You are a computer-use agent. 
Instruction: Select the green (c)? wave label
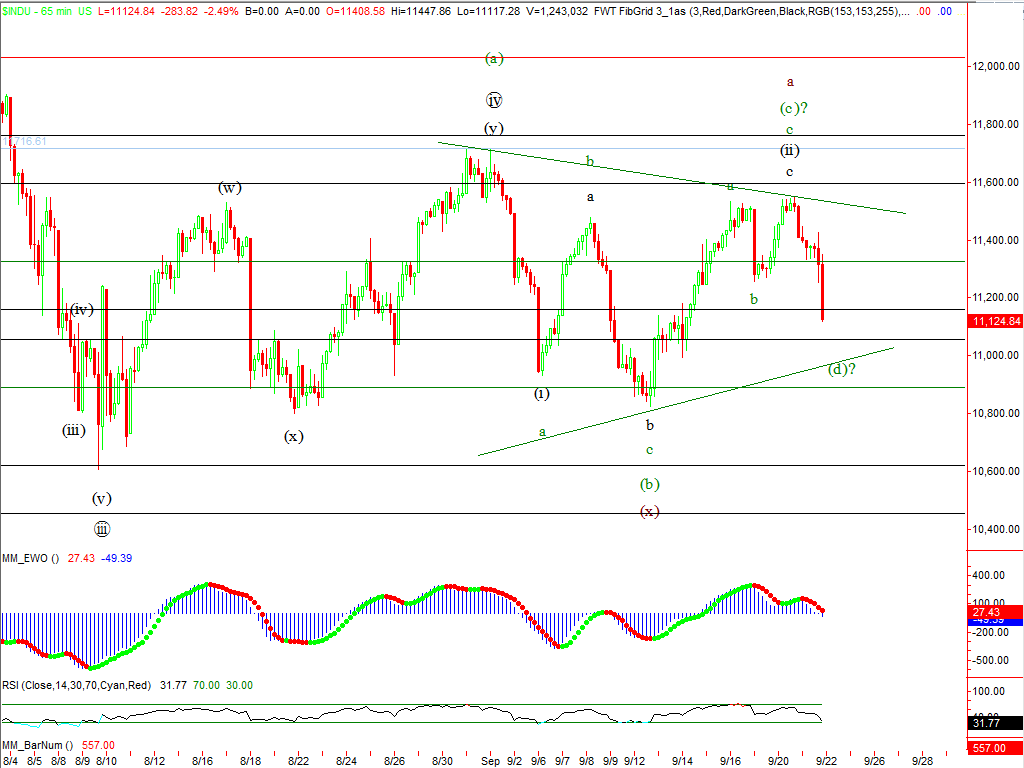[x=793, y=108]
